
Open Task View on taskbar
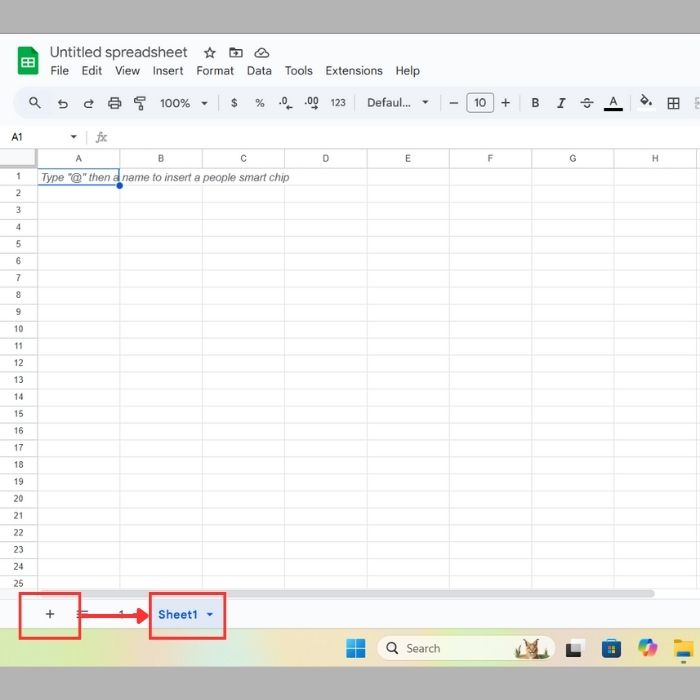[x=575, y=648]
